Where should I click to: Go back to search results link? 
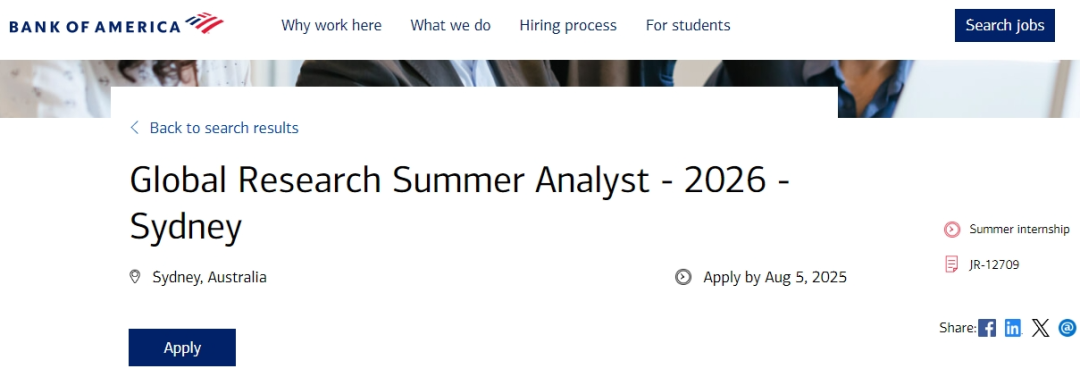click(x=224, y=128)
